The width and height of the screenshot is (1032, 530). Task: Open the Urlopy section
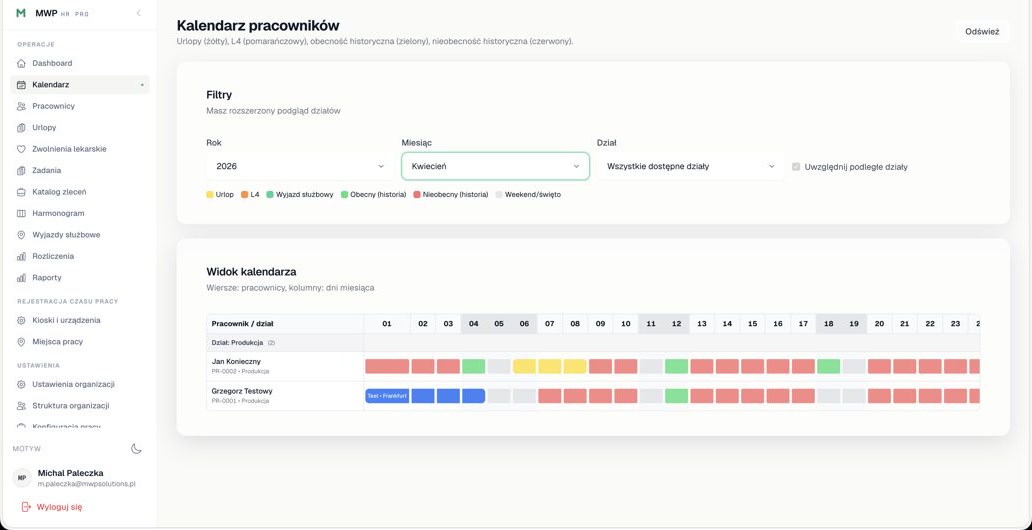(80, 128)
